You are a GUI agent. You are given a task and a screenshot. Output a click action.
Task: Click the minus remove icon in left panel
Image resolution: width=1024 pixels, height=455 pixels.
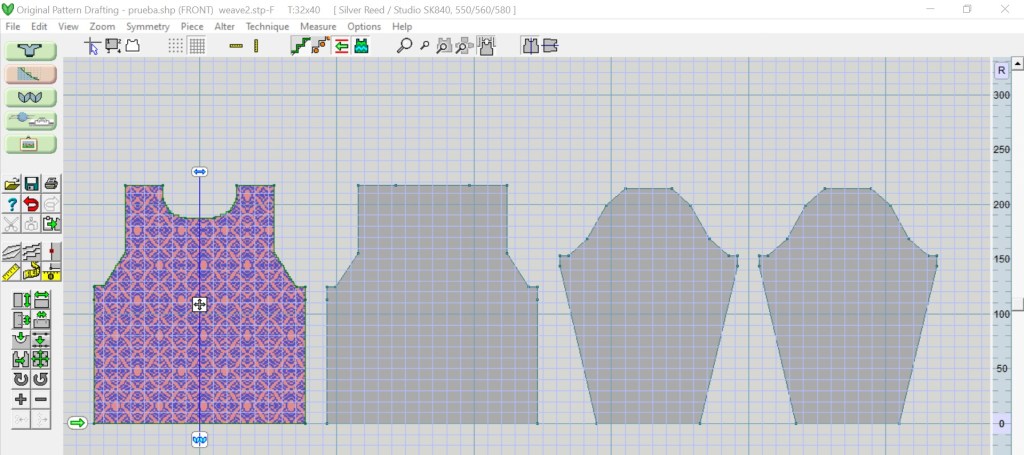pyautogui.click(x=41, y=399)
